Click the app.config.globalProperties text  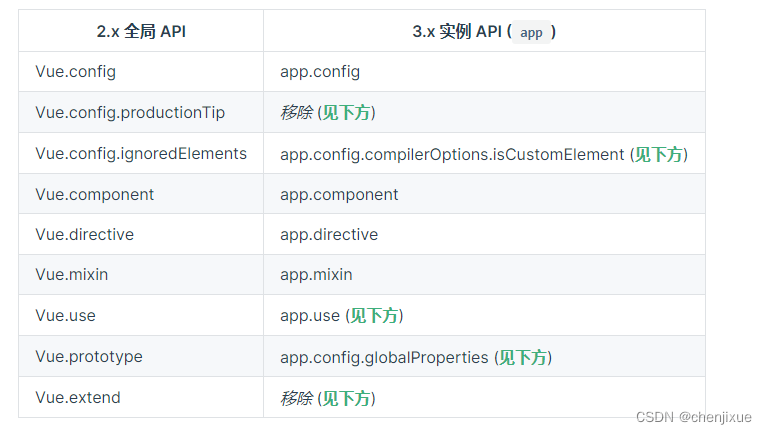[x=384, y=357]
